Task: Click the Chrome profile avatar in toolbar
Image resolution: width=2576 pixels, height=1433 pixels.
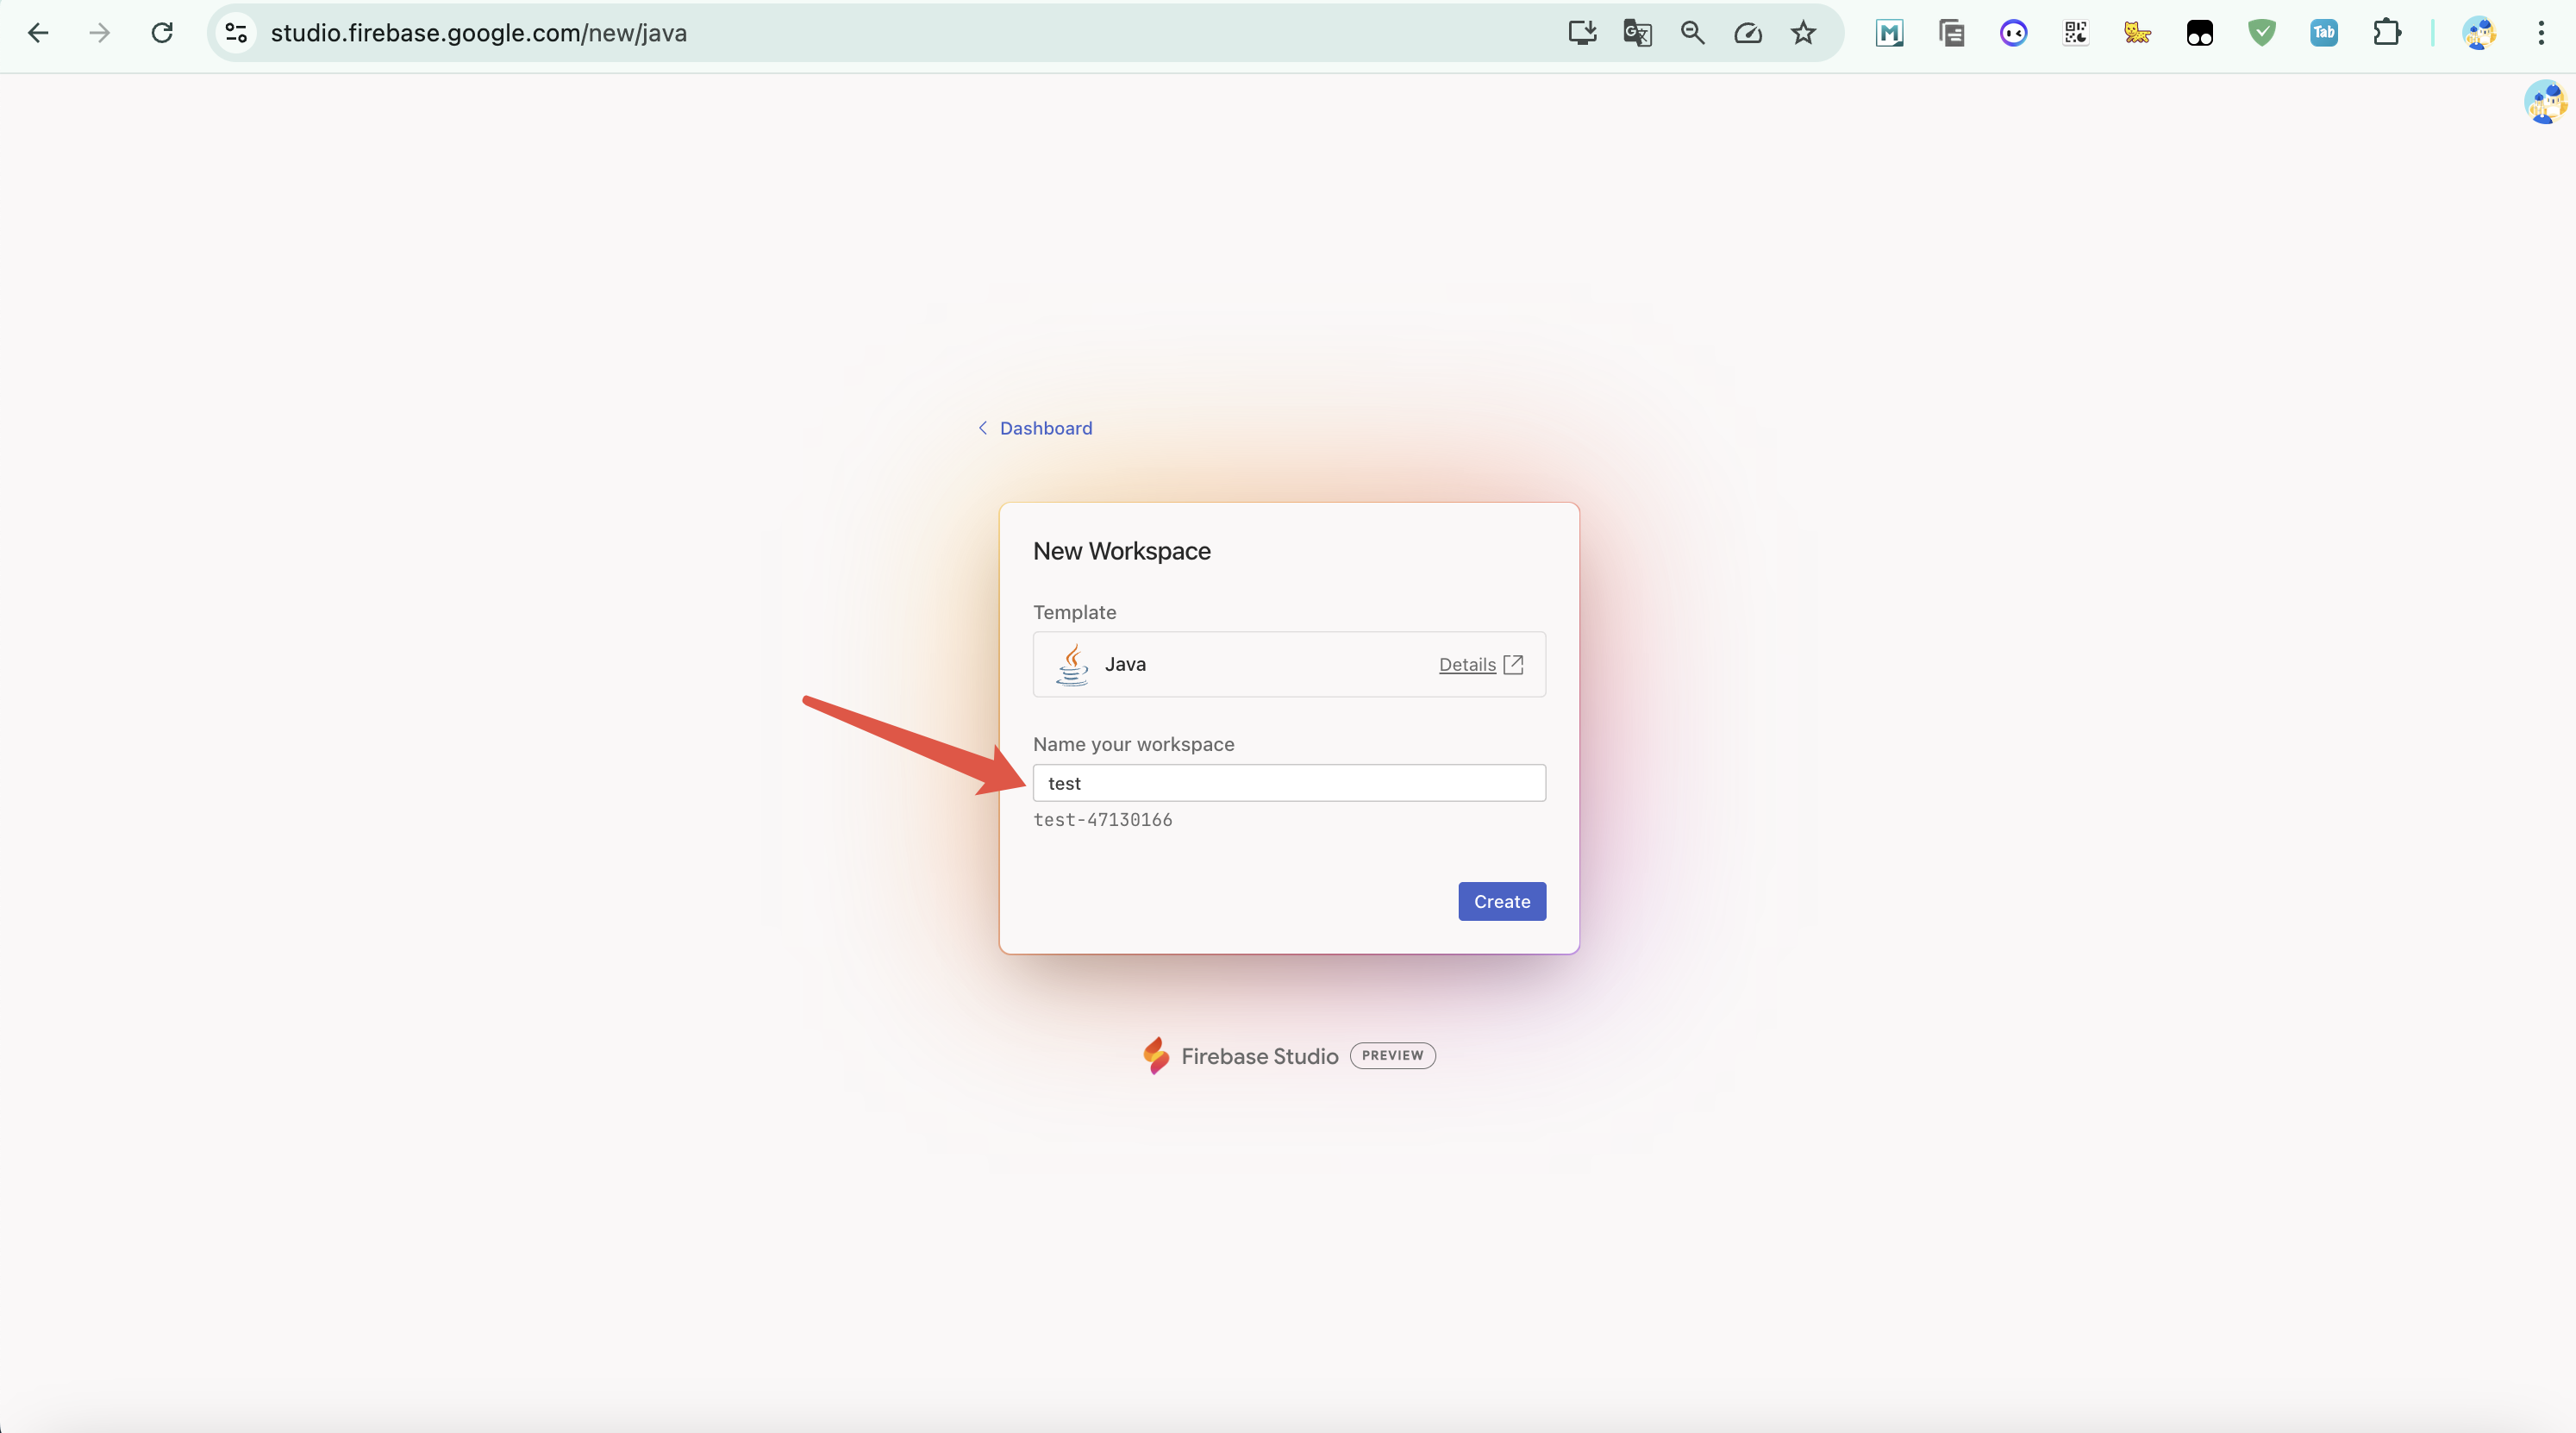Action: [2478, 33]
